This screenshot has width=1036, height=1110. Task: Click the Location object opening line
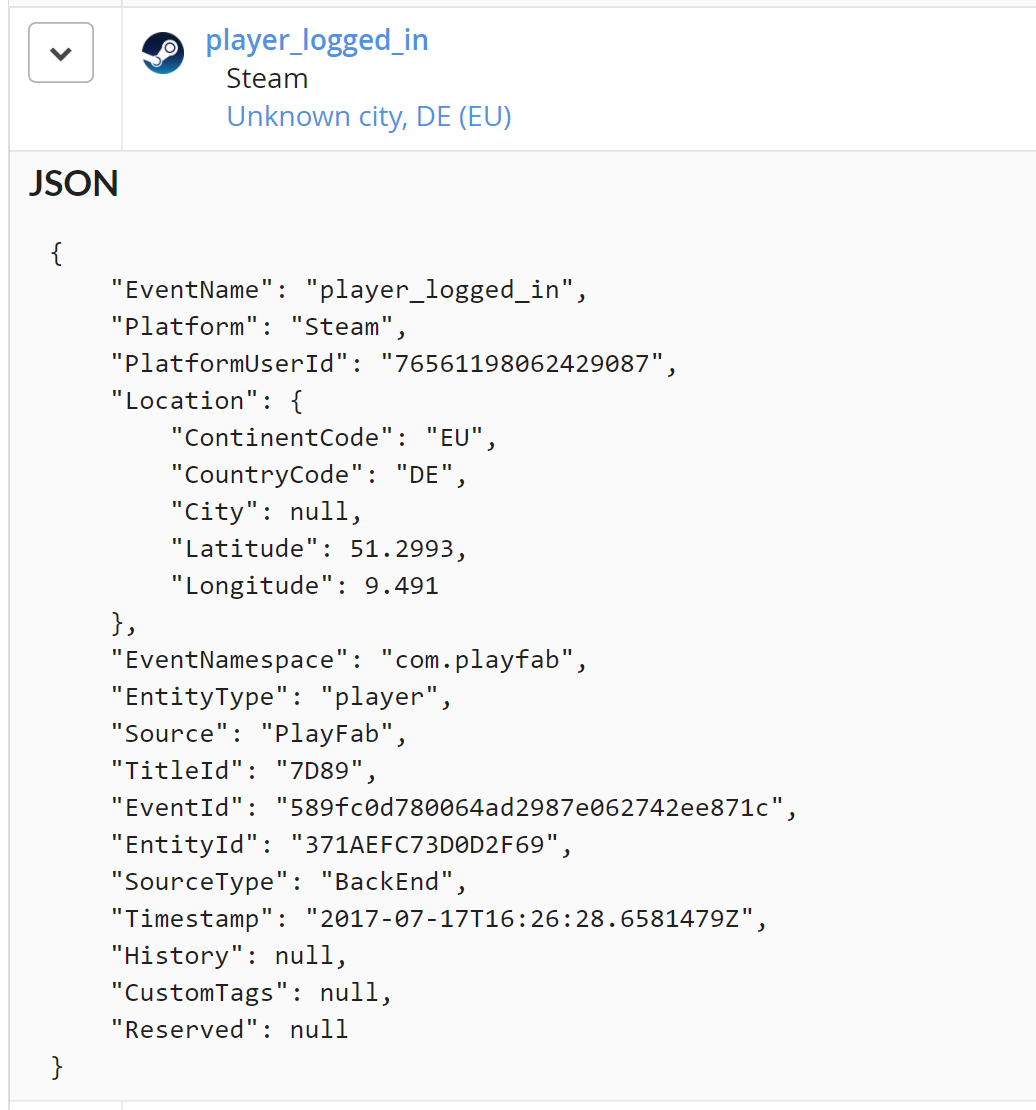(x=207, y=401)
